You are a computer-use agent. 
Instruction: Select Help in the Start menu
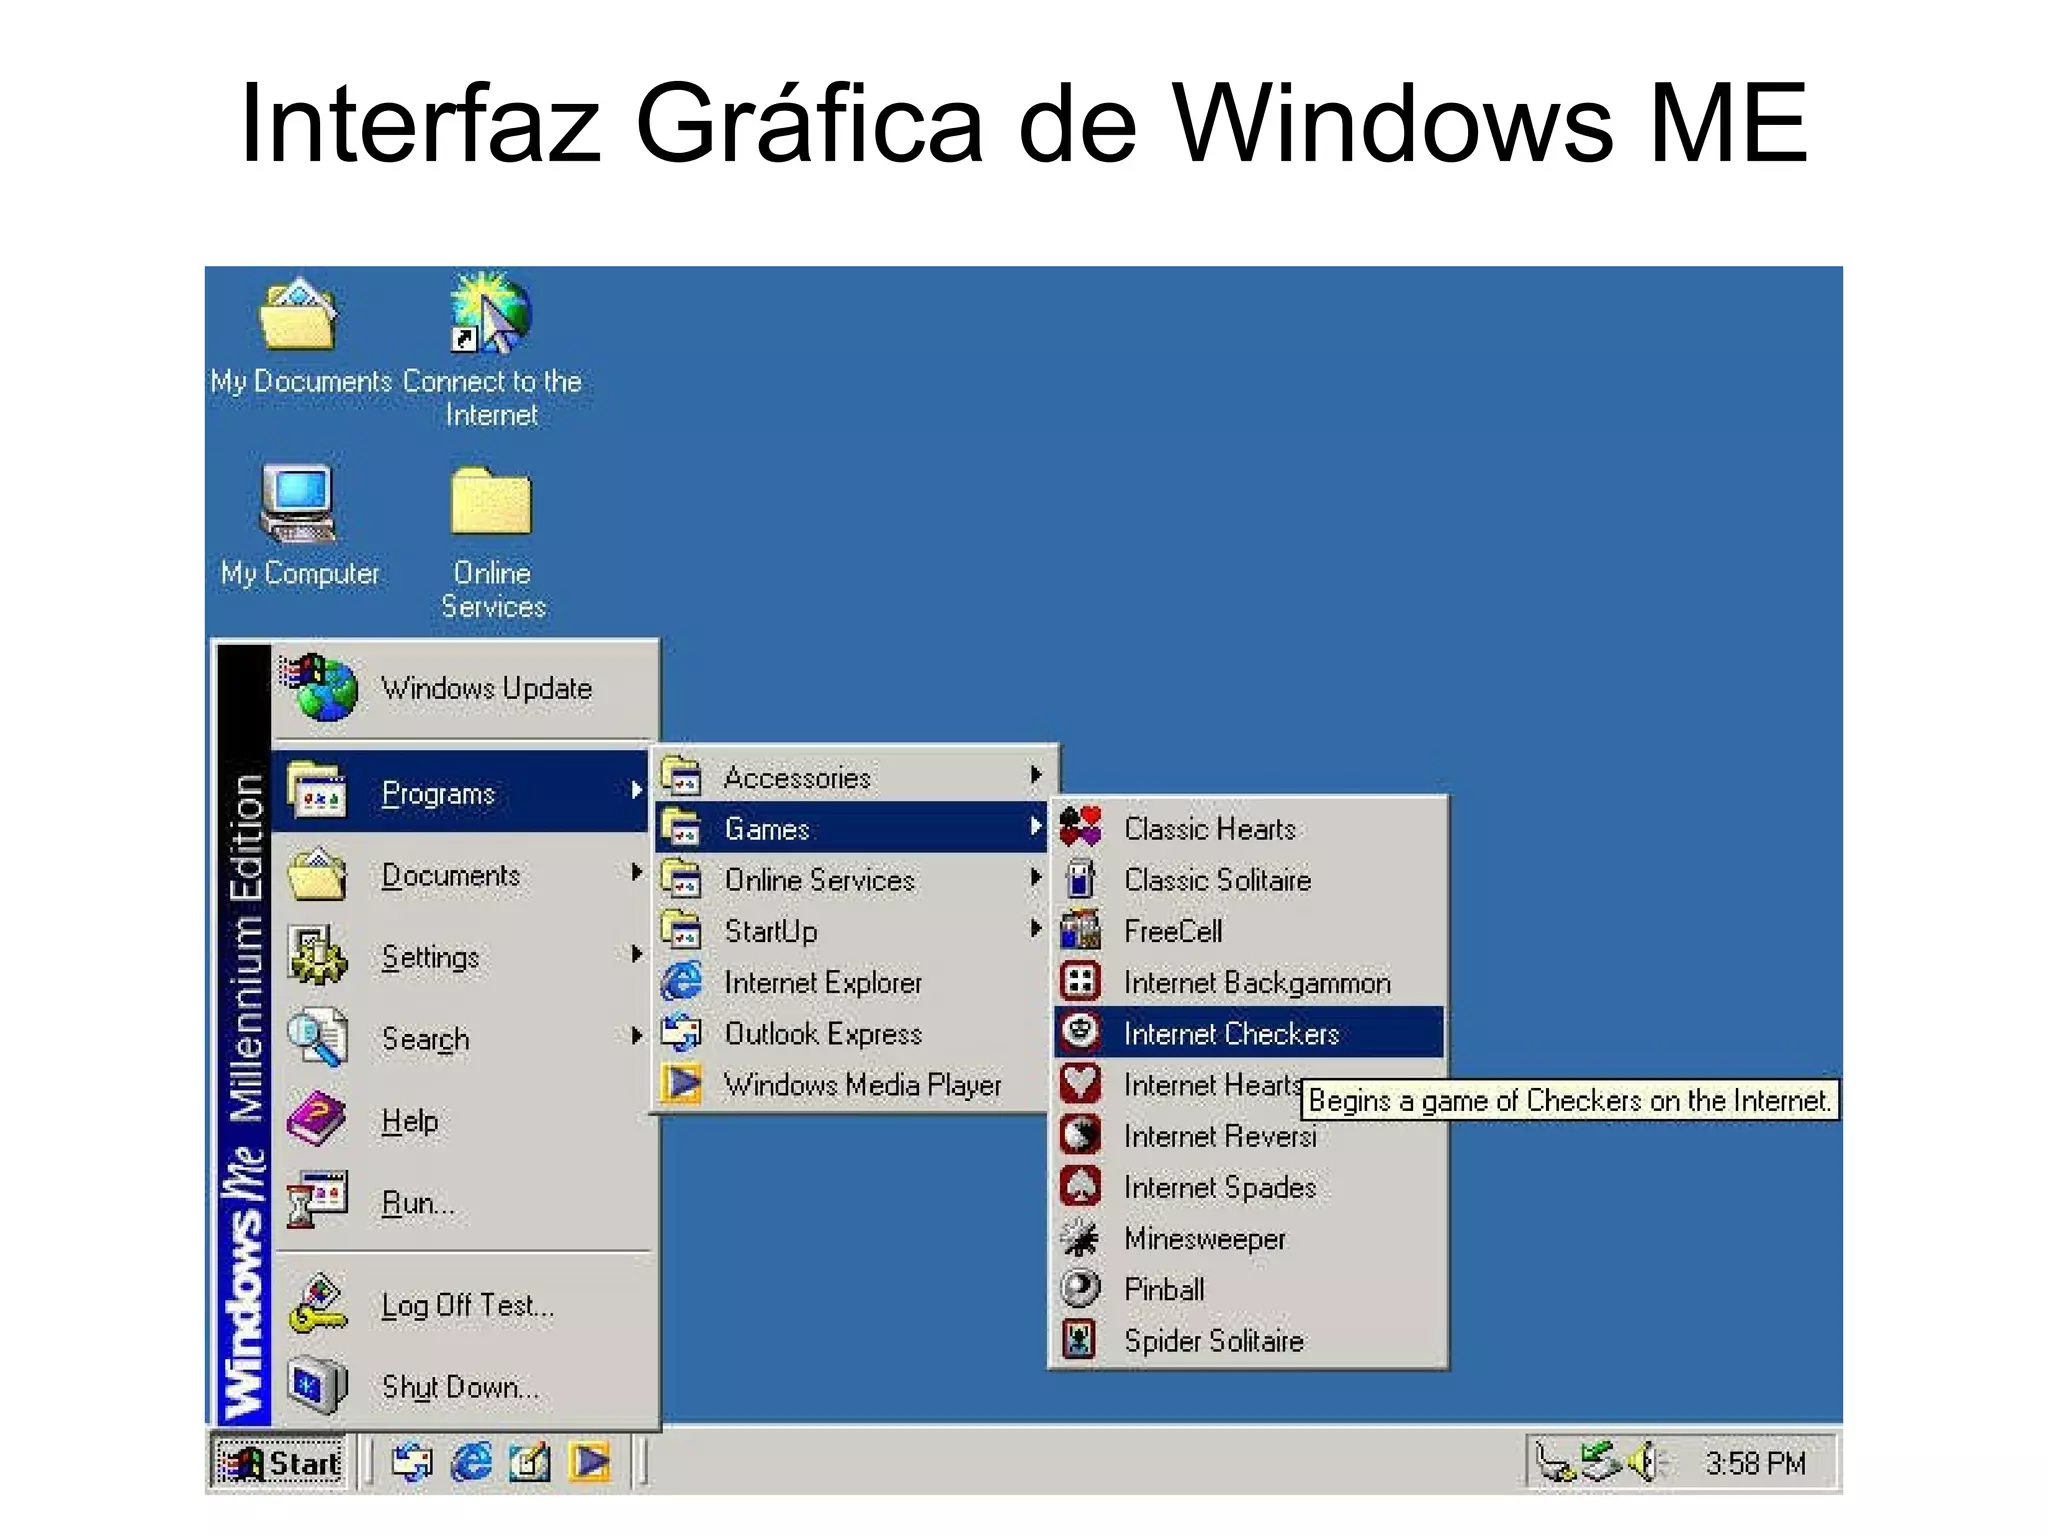[463, 1120]
